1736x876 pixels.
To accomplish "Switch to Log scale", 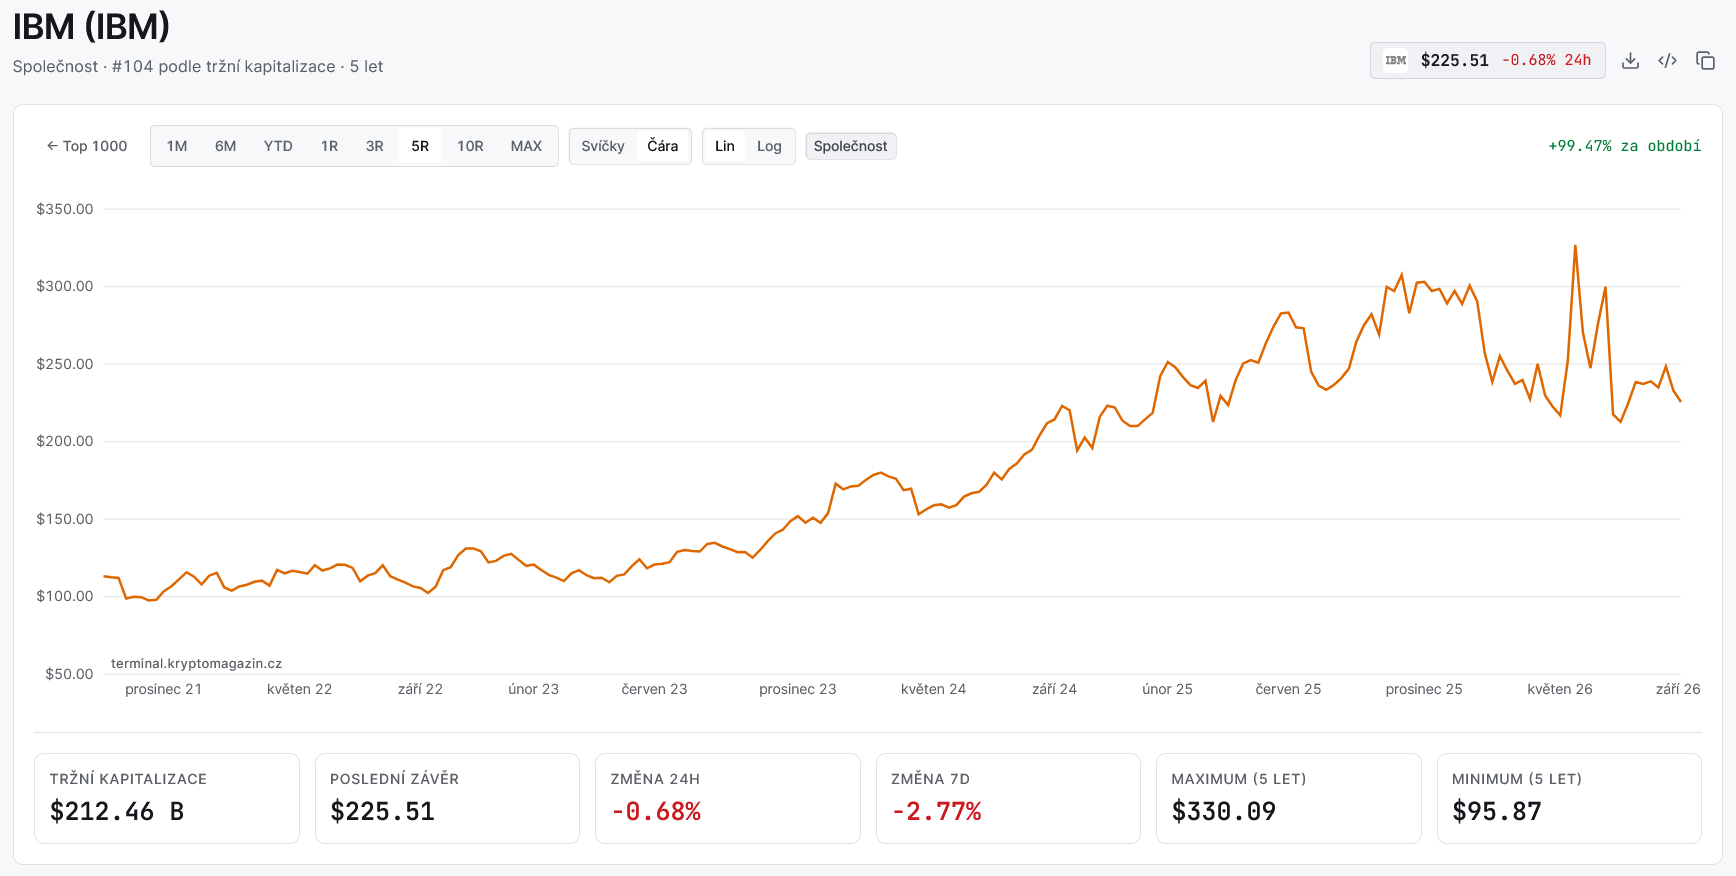I will pos(769,146).
